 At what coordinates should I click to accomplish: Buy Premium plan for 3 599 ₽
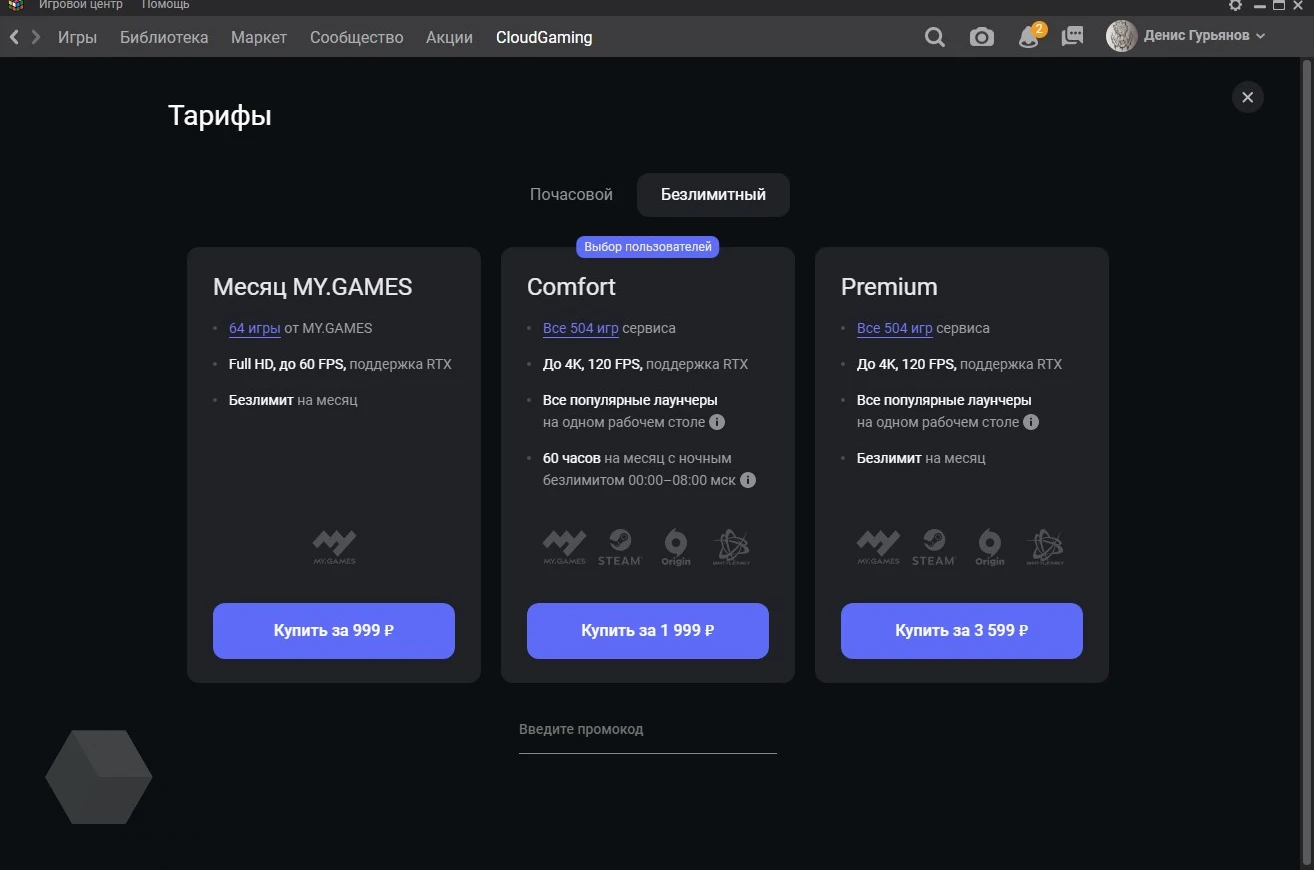click(x=962, y=631)
